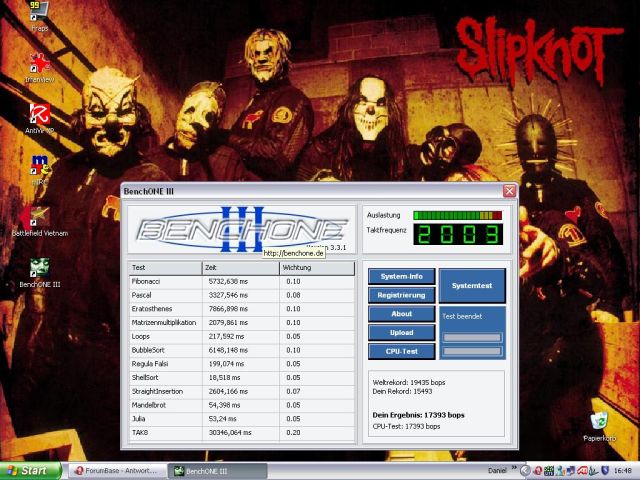Open System-Info in BenchONE
Image resolution: width=640 pixels, height=480 pixels.
coord(402,276)
